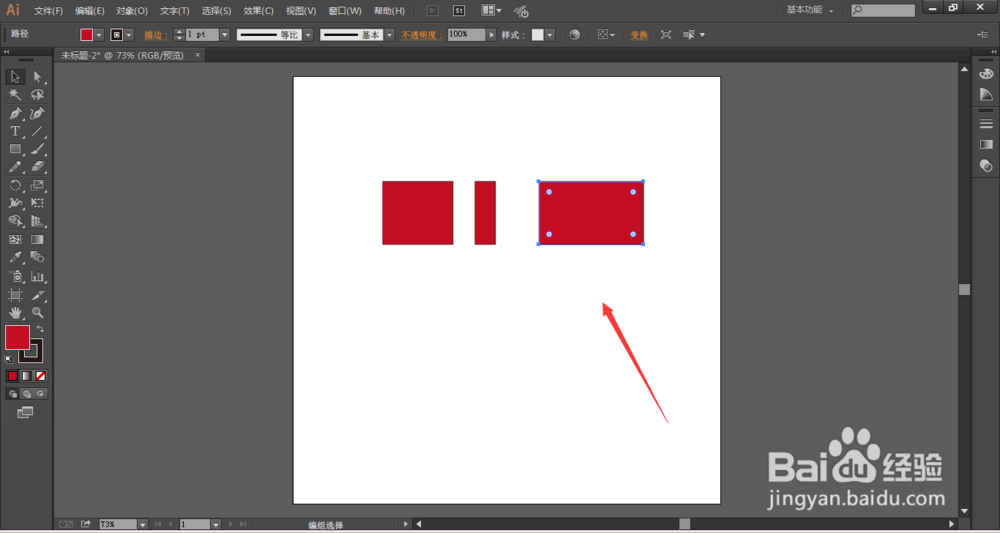Select the Paintbrush tool
The width and height of the screenshot is (1000, 533).
click(38, 149)
